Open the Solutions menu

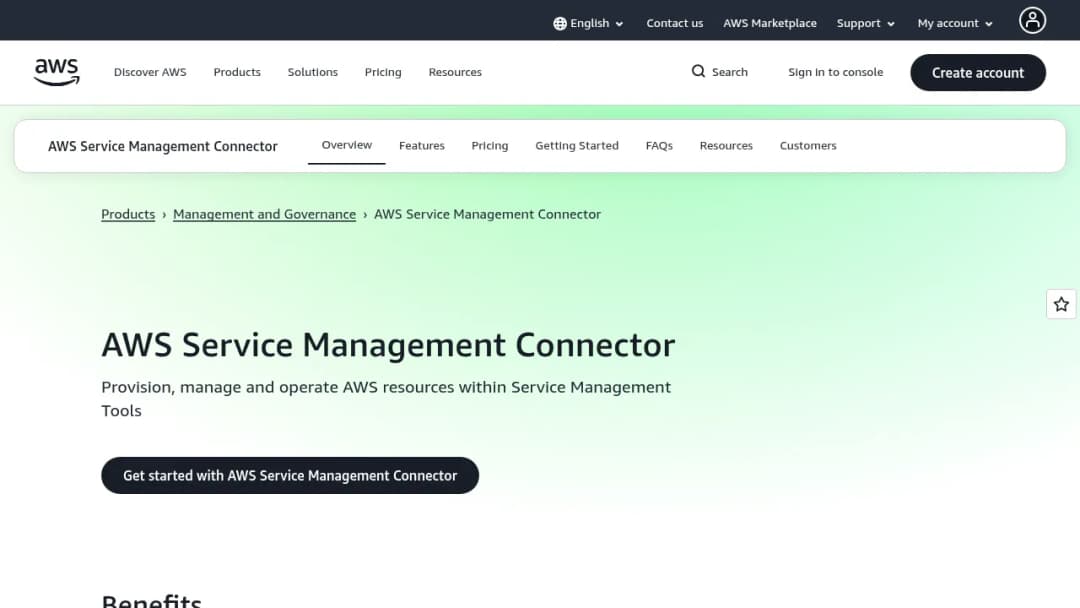(313, 72)
